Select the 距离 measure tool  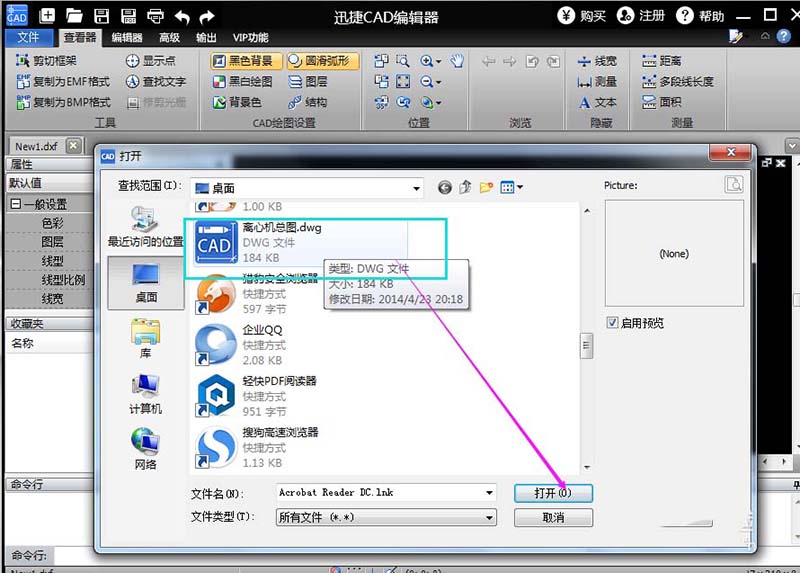[662, 61]
